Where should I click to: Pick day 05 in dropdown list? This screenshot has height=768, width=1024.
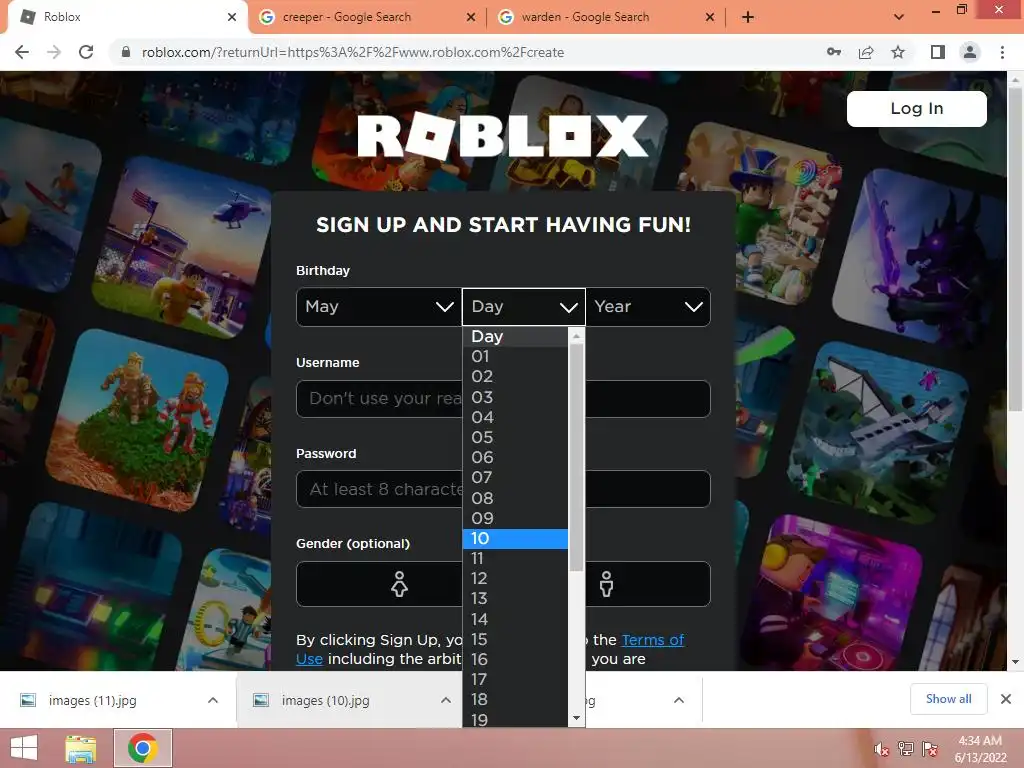515,438
